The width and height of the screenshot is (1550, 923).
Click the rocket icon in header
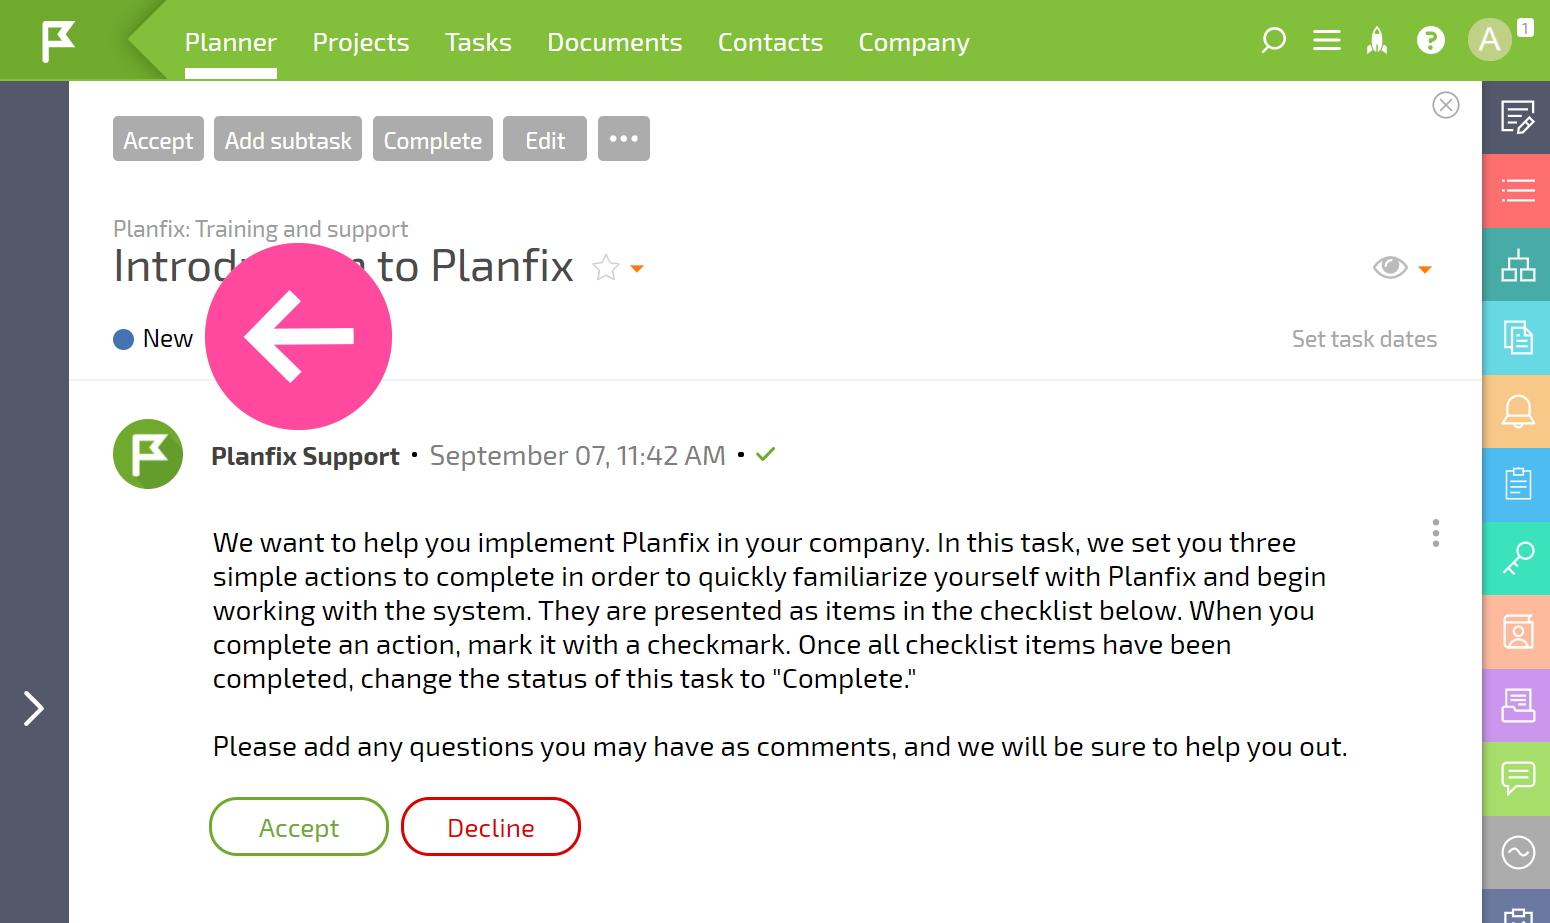[1377, 41]
